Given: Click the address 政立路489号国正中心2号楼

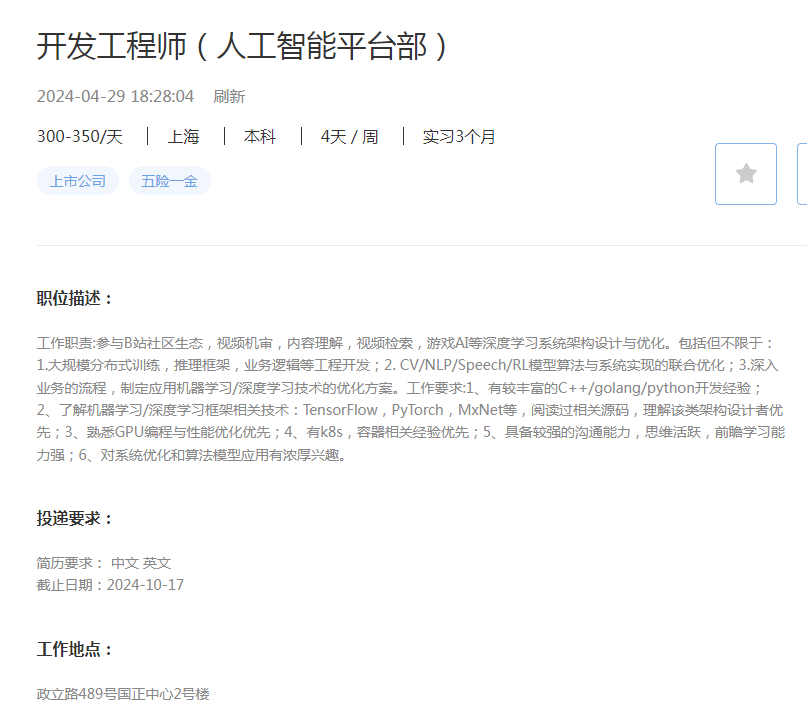Looking at the screenshot, I should 123,693.
